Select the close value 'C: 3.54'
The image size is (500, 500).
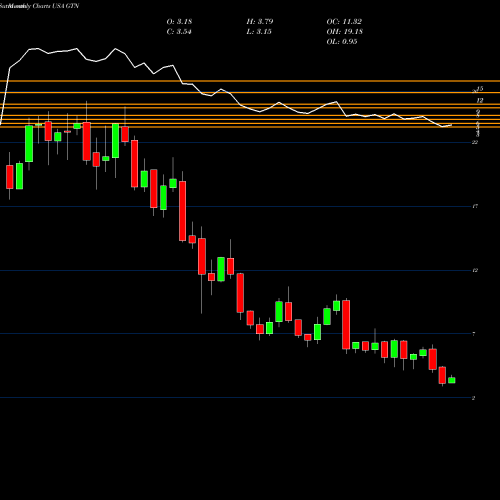pos(179,32)
